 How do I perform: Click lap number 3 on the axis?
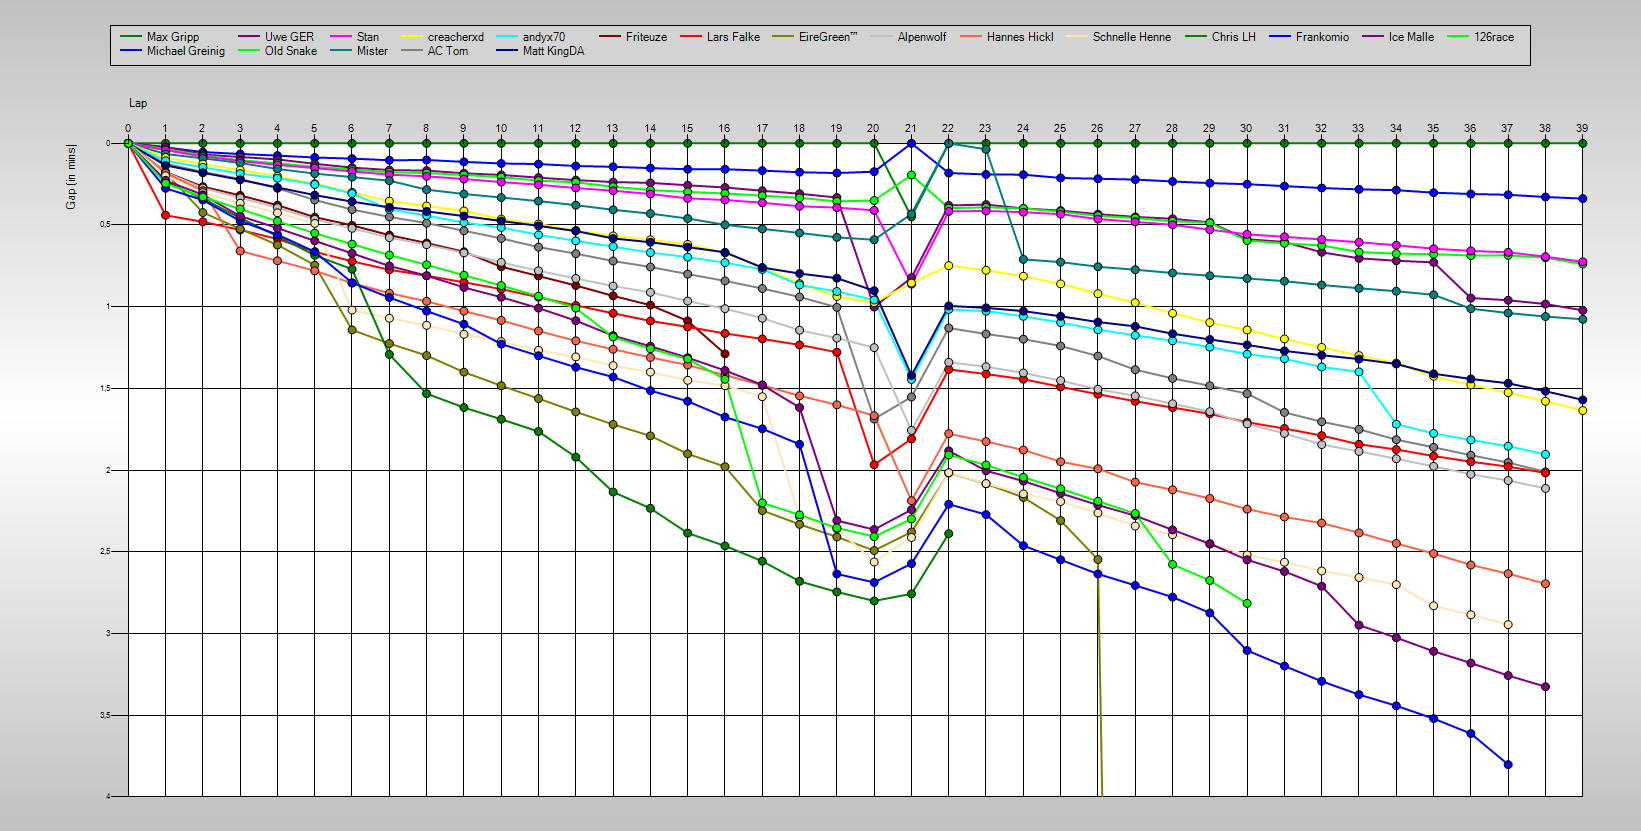[x=240, y=128]
